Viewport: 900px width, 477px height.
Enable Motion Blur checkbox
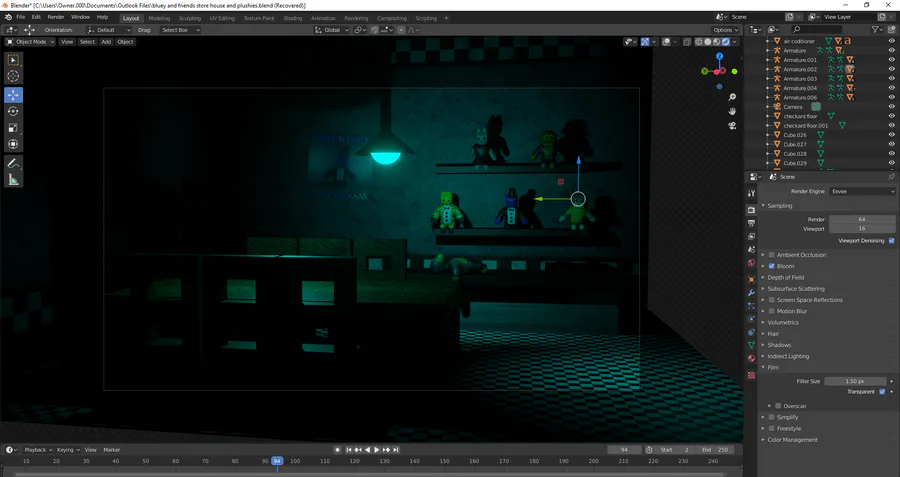click(771, 311)
